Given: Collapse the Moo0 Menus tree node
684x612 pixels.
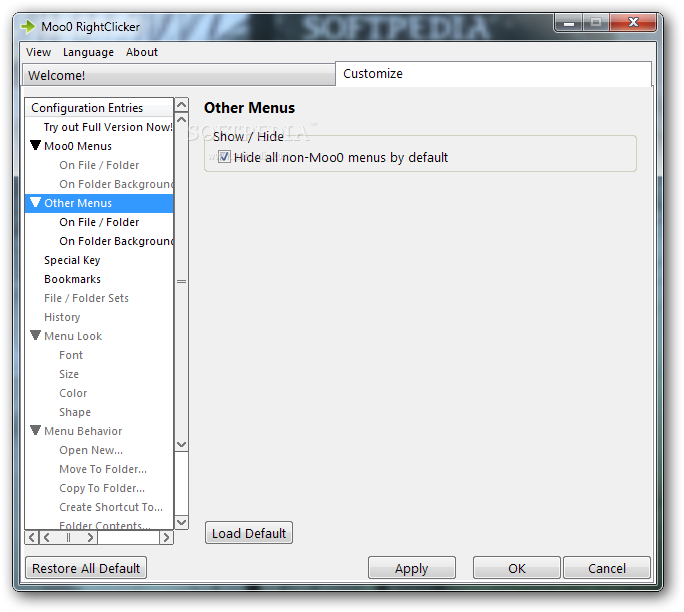Looking at the screenshot, I should (36, 145).
